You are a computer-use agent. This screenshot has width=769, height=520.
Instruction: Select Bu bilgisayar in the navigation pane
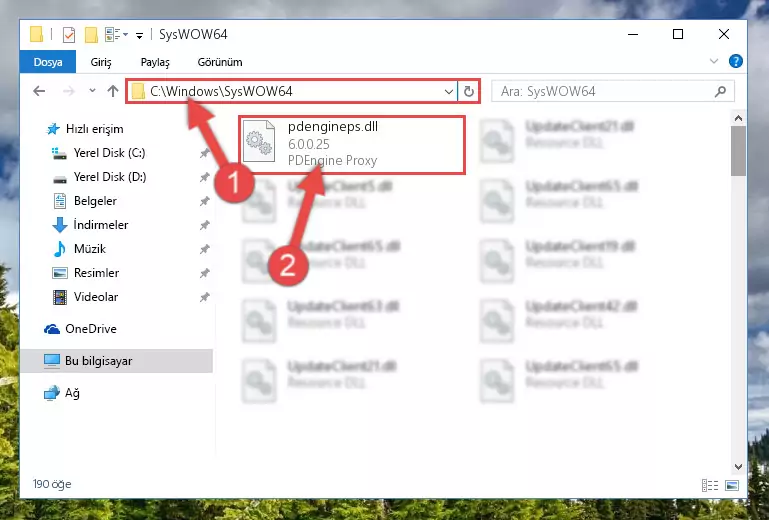tap(117, 361)
